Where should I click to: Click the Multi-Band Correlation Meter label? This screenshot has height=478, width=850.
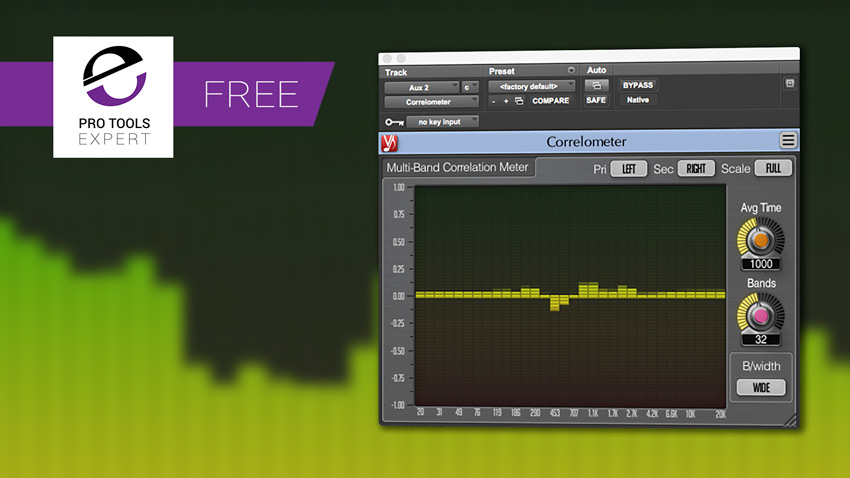tap(457, 167)
